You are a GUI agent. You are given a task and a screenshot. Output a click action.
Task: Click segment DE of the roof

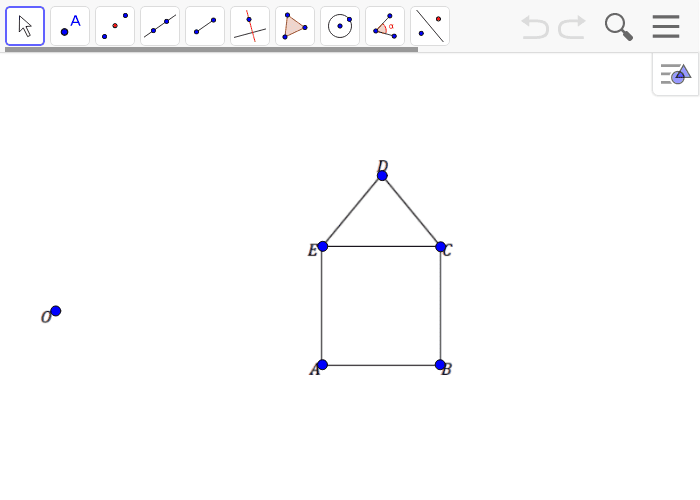[352, 211]
